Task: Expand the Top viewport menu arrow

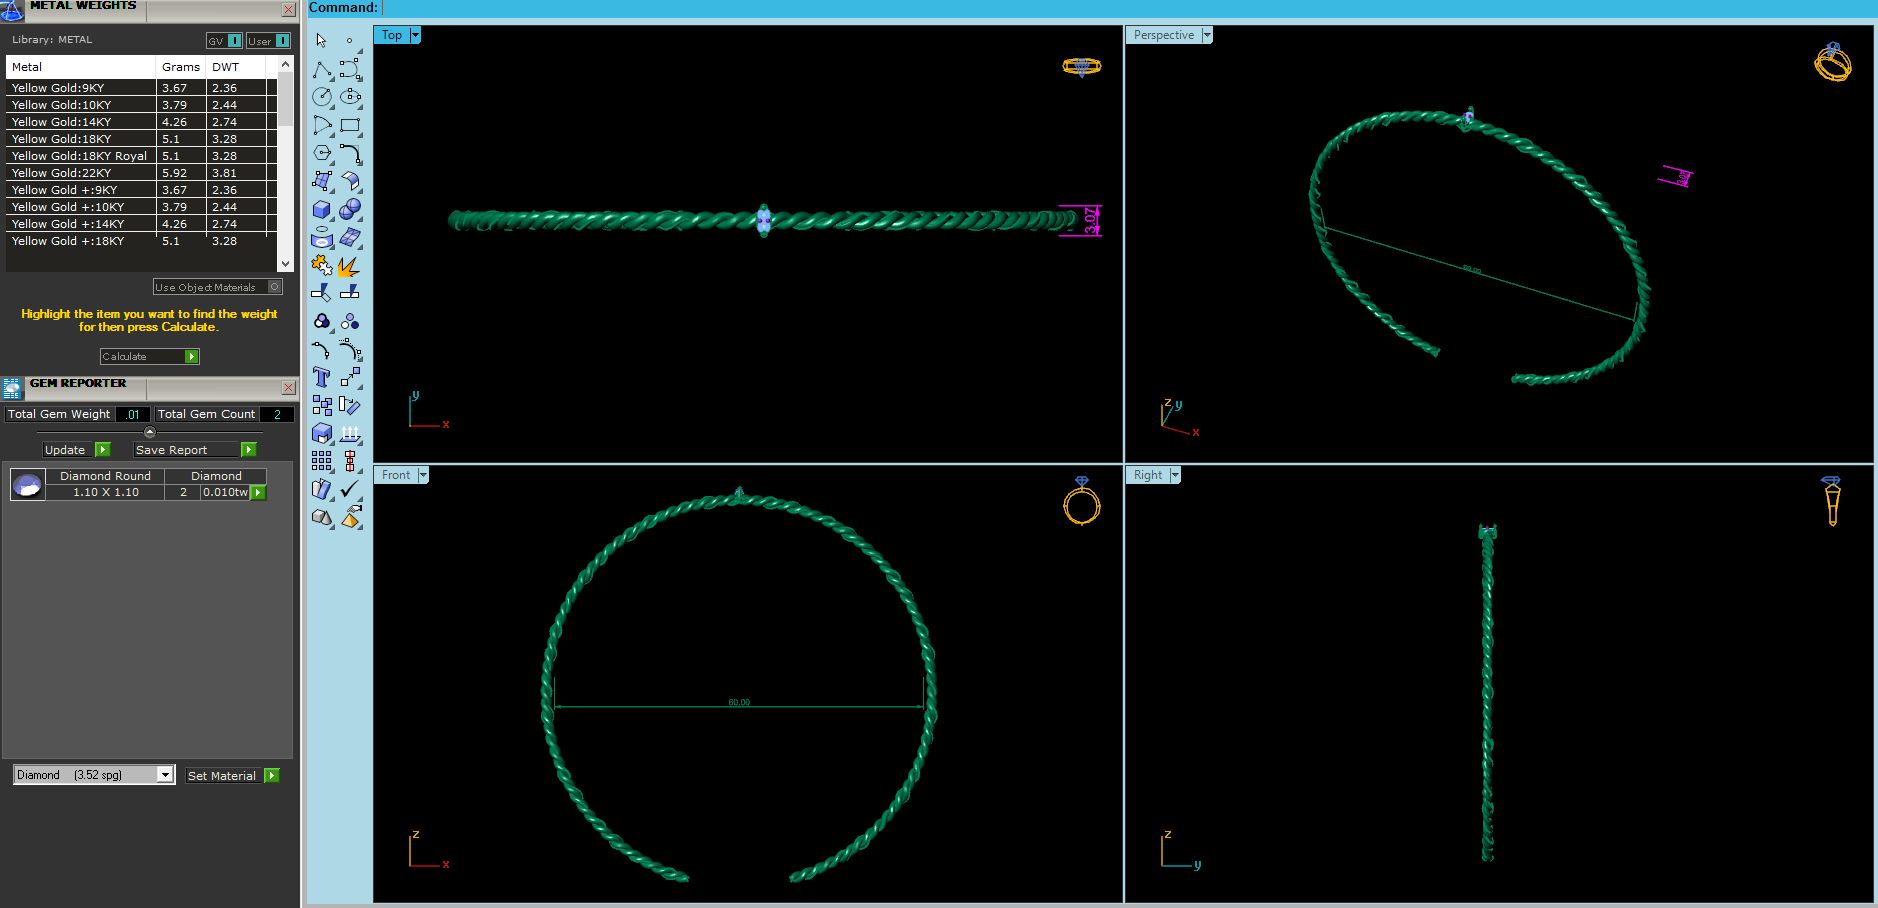Action: pyautogui.click(x=416, y=35)
